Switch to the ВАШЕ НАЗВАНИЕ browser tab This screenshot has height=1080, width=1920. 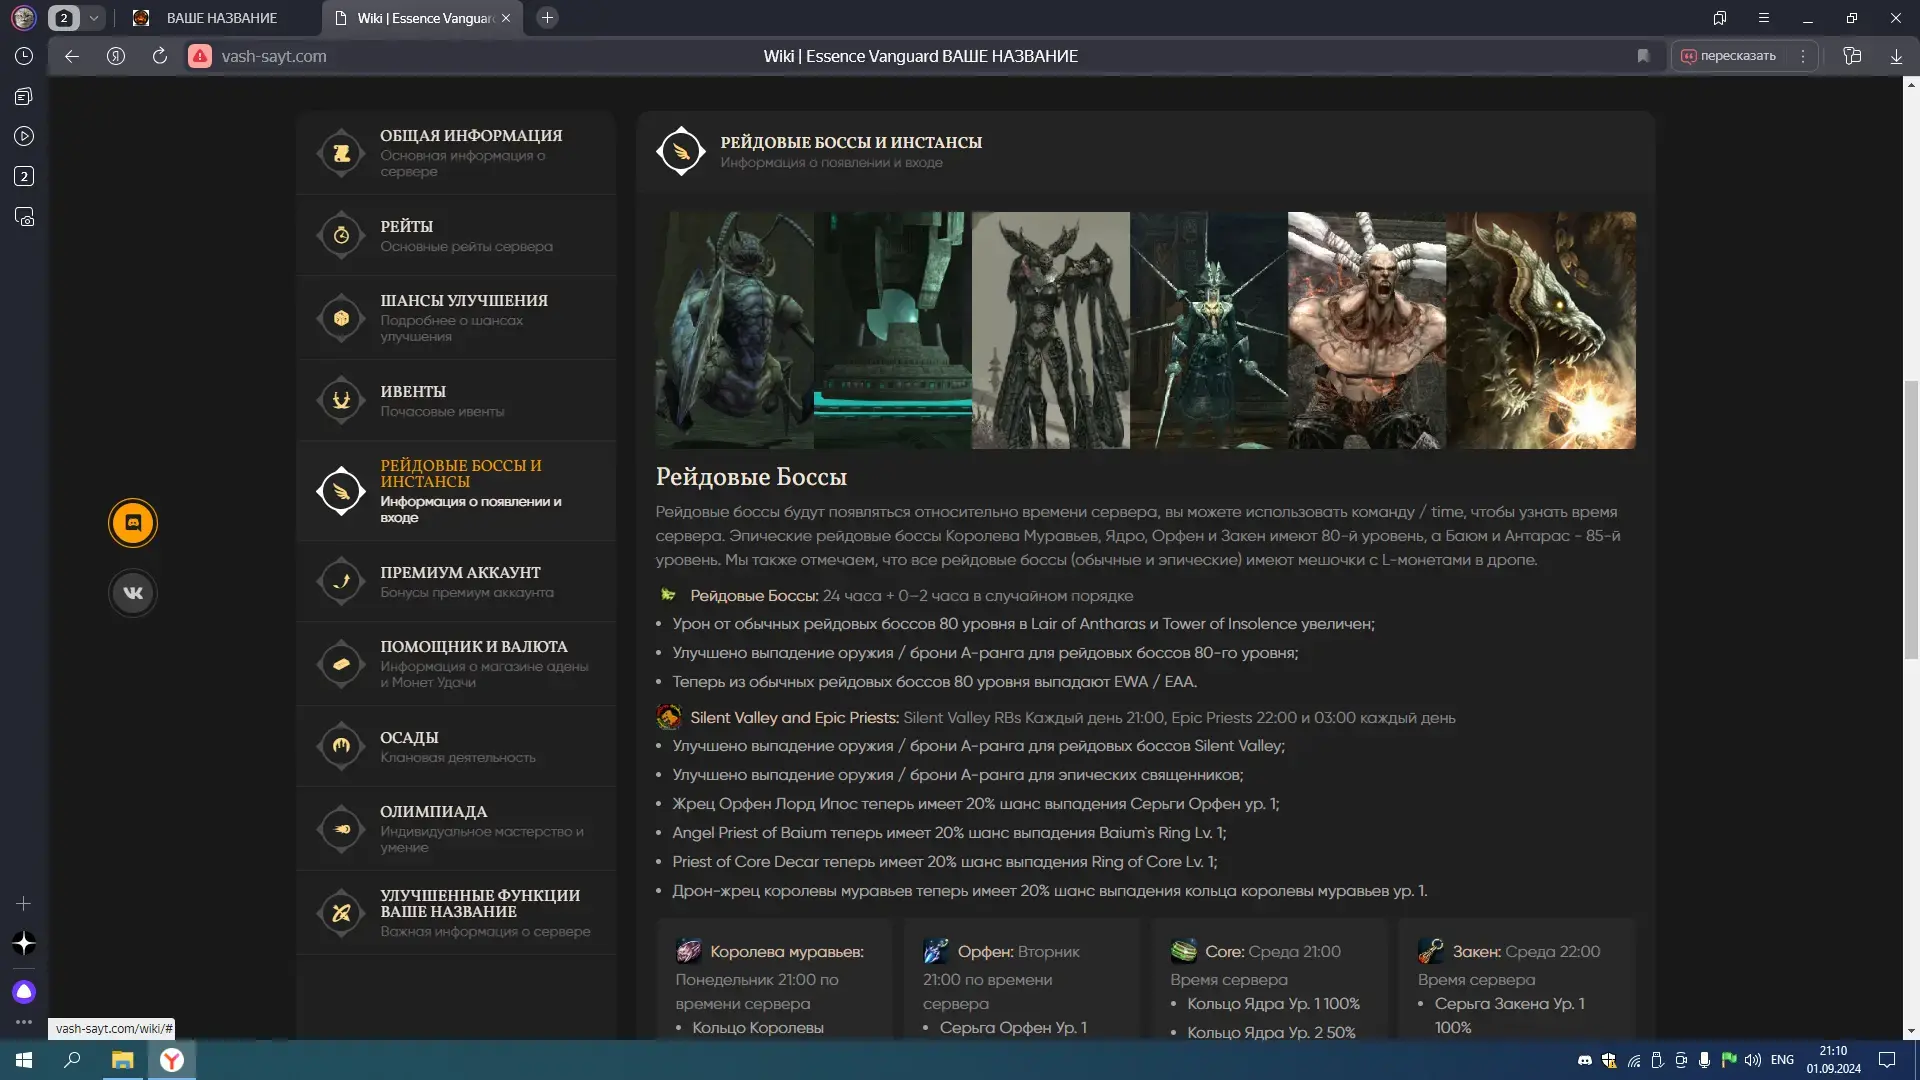[x=220, y=18]
